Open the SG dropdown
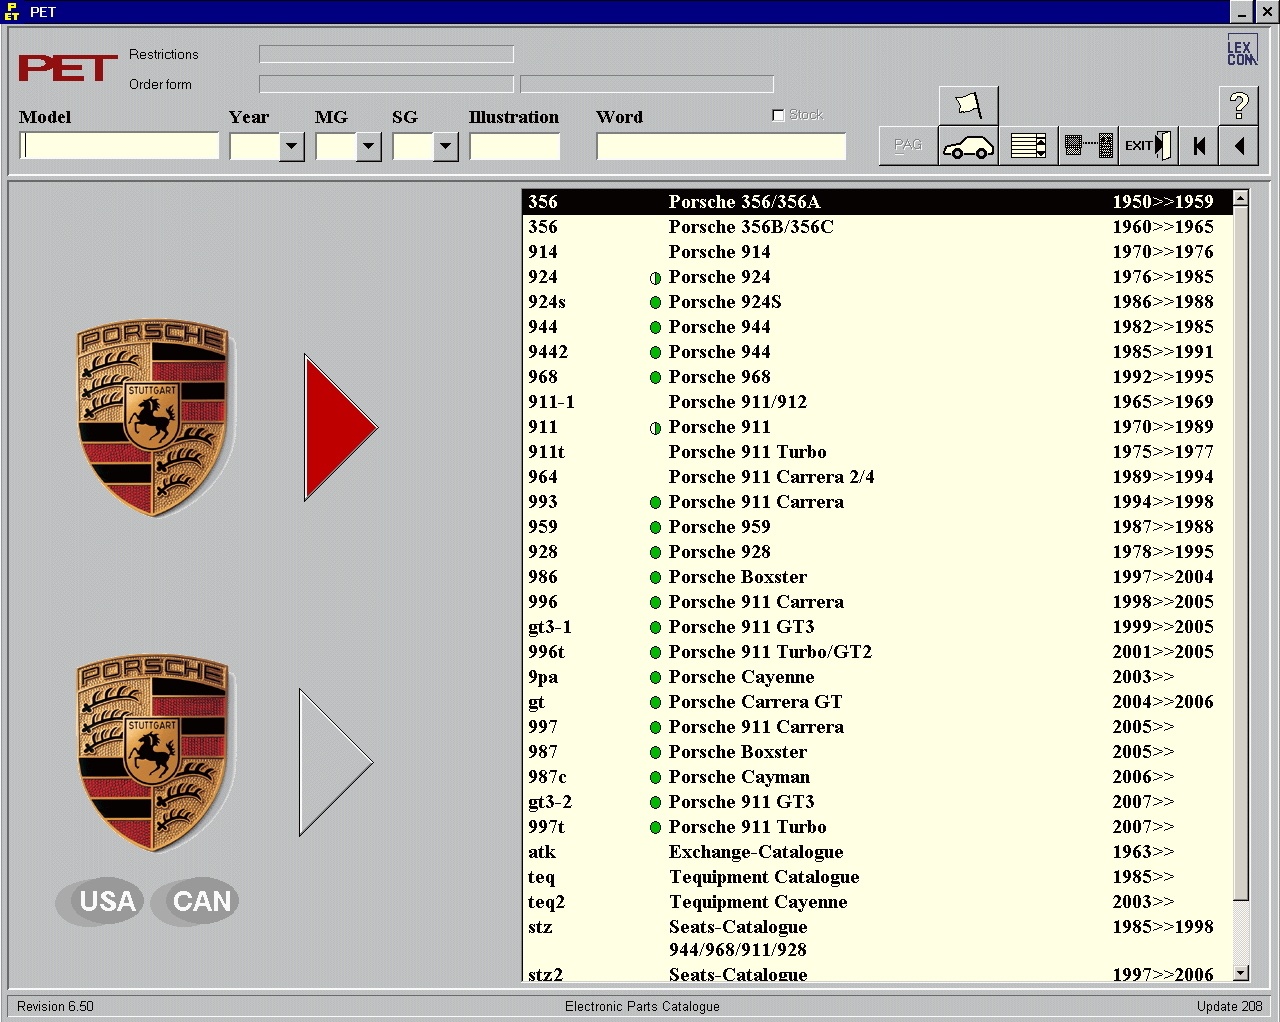1280x1022 pixels. pyautogui.click(x=445, y=147)
